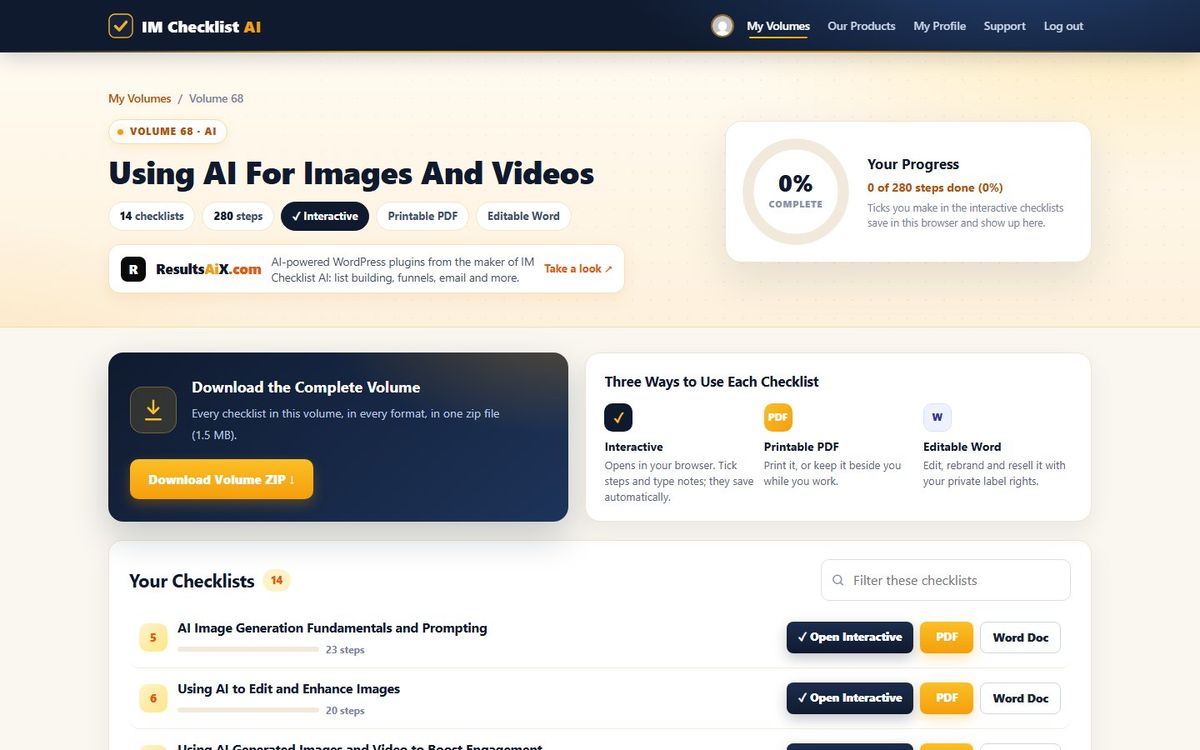Image resolution: width=1200 pixels, height=750 pixels.
Task: Get Word Doc for Using AI to Edit images
Action: pyautogui.click(x=1020, y=699)
